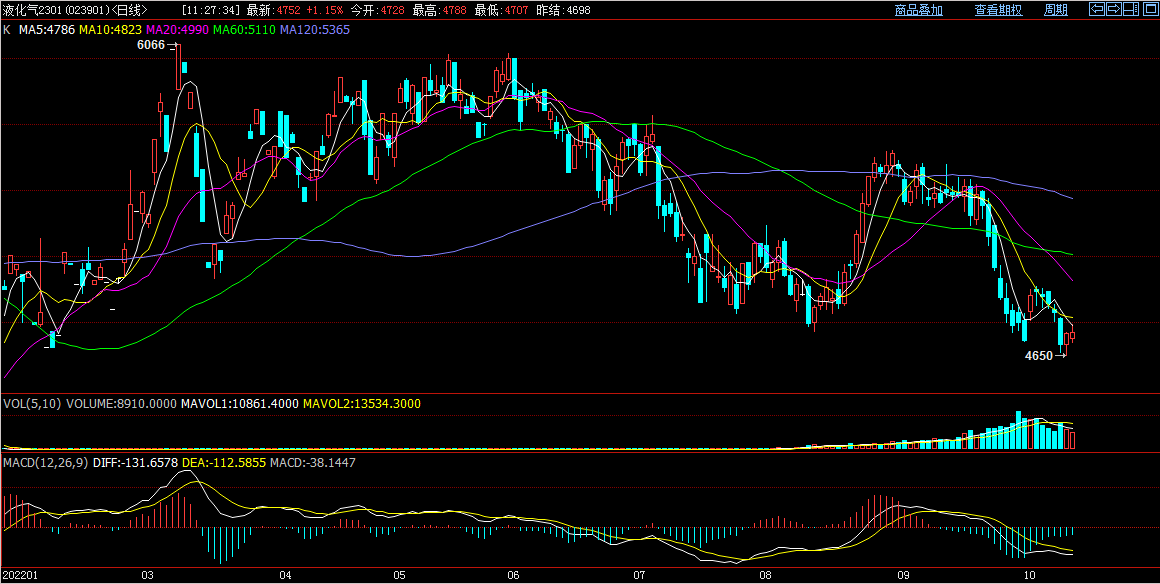
Task: Click the 最高:4788 high price value
Action: click(x=439, y=10)
